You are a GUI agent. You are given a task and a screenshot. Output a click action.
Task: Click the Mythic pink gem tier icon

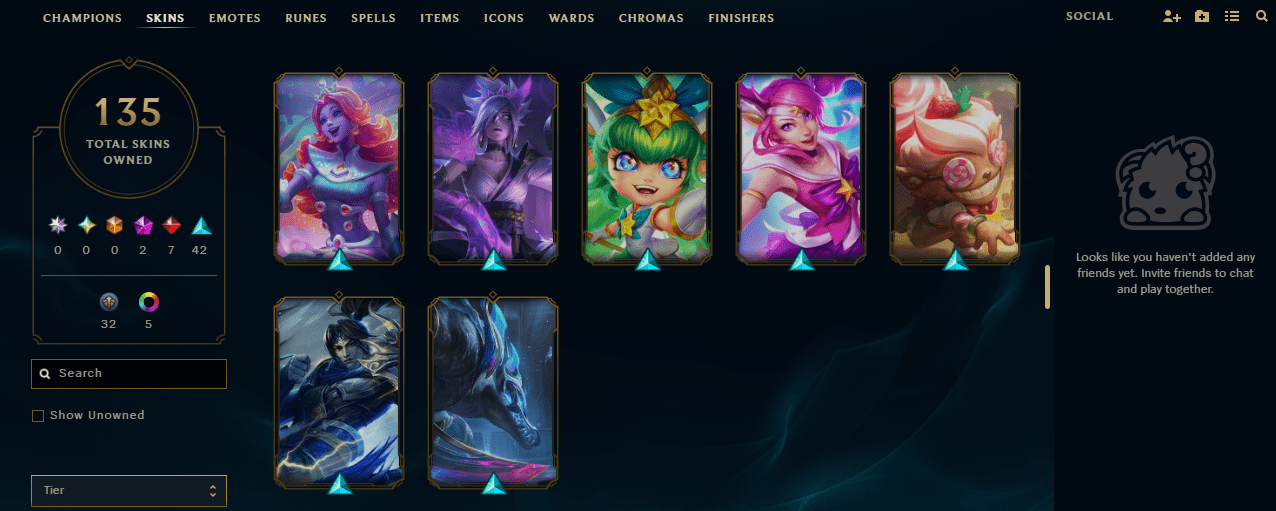(143, 226)
